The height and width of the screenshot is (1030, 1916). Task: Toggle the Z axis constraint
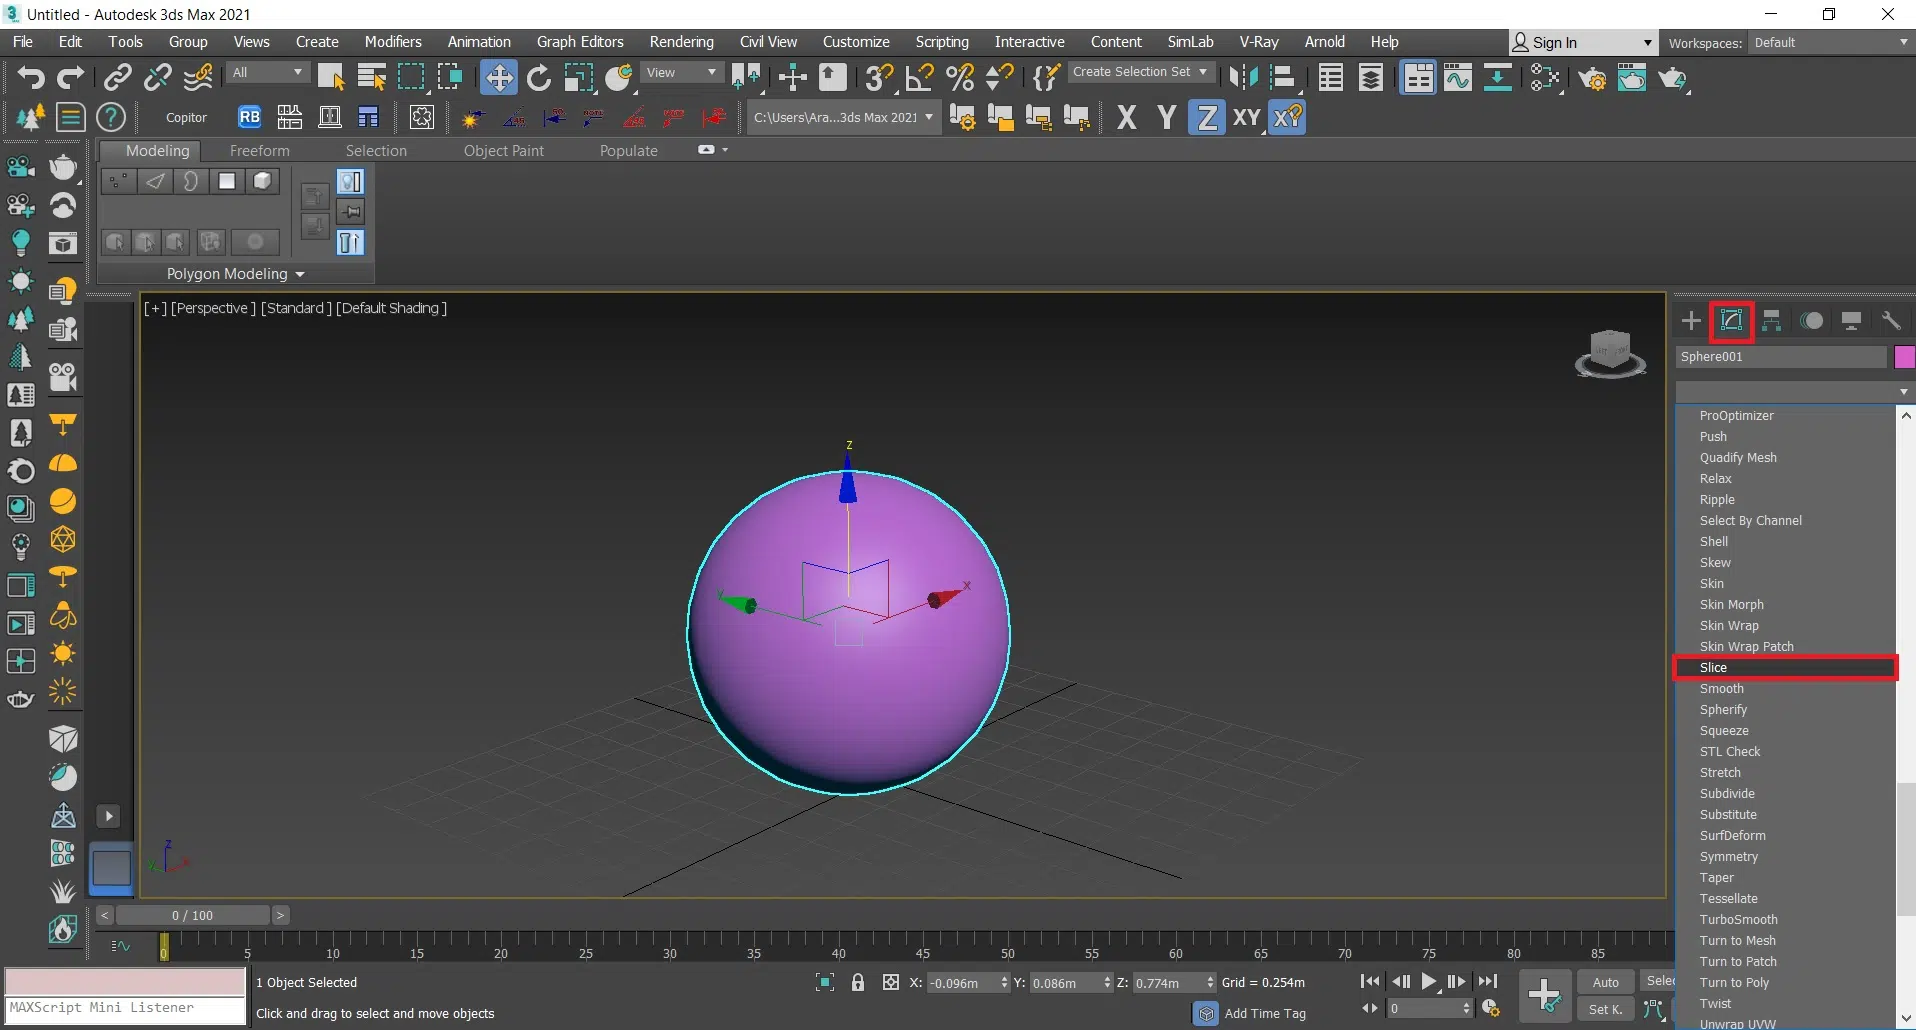click(x=1206, y=118)
